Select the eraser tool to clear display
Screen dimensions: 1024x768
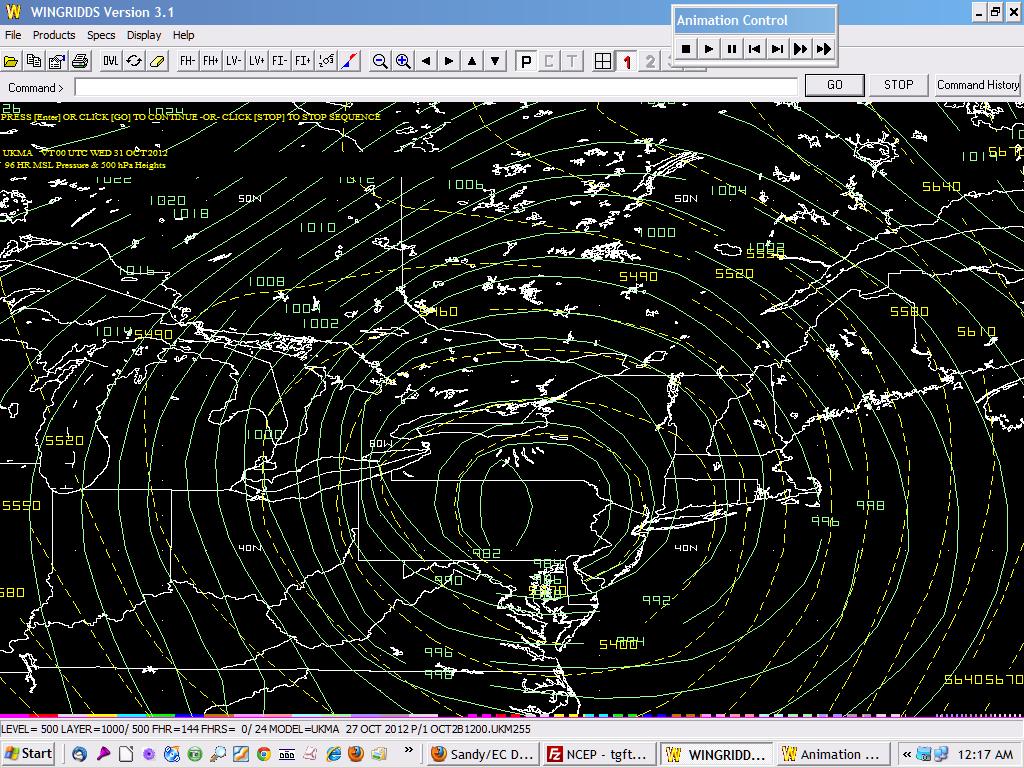157,61
